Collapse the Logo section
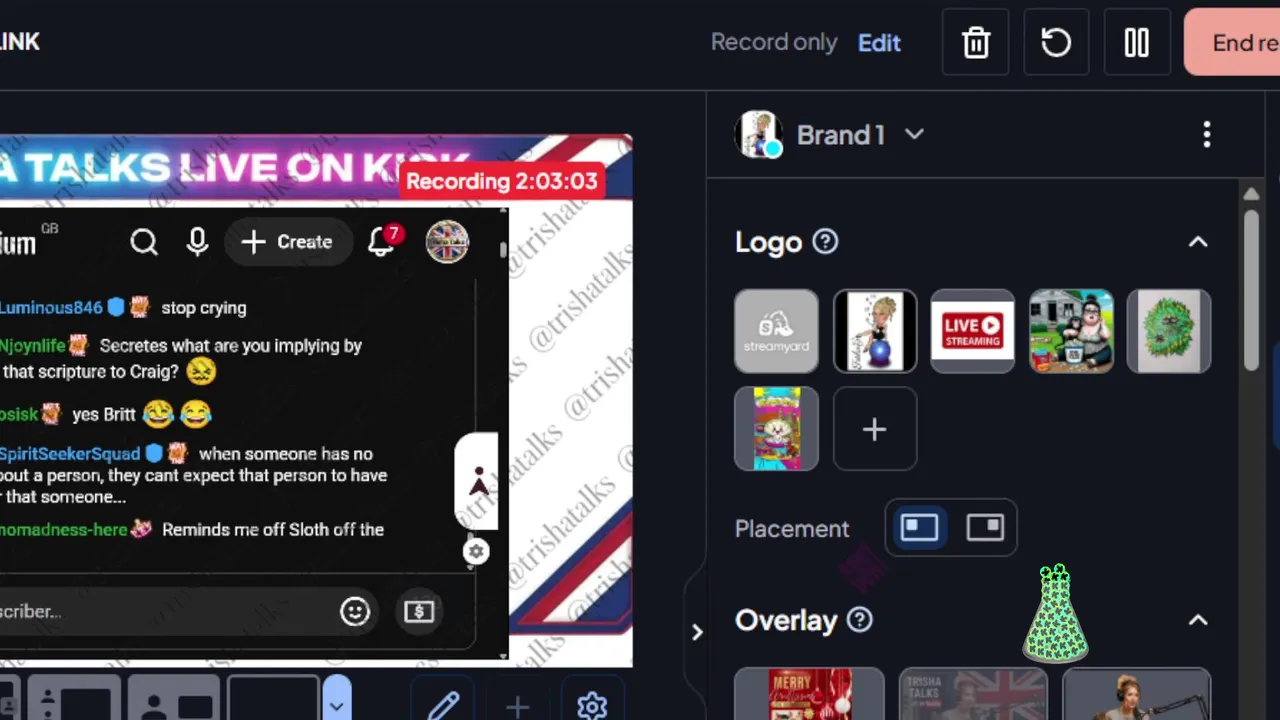This screenshot has width=1280, height=720. click(x=1197, y=242)
